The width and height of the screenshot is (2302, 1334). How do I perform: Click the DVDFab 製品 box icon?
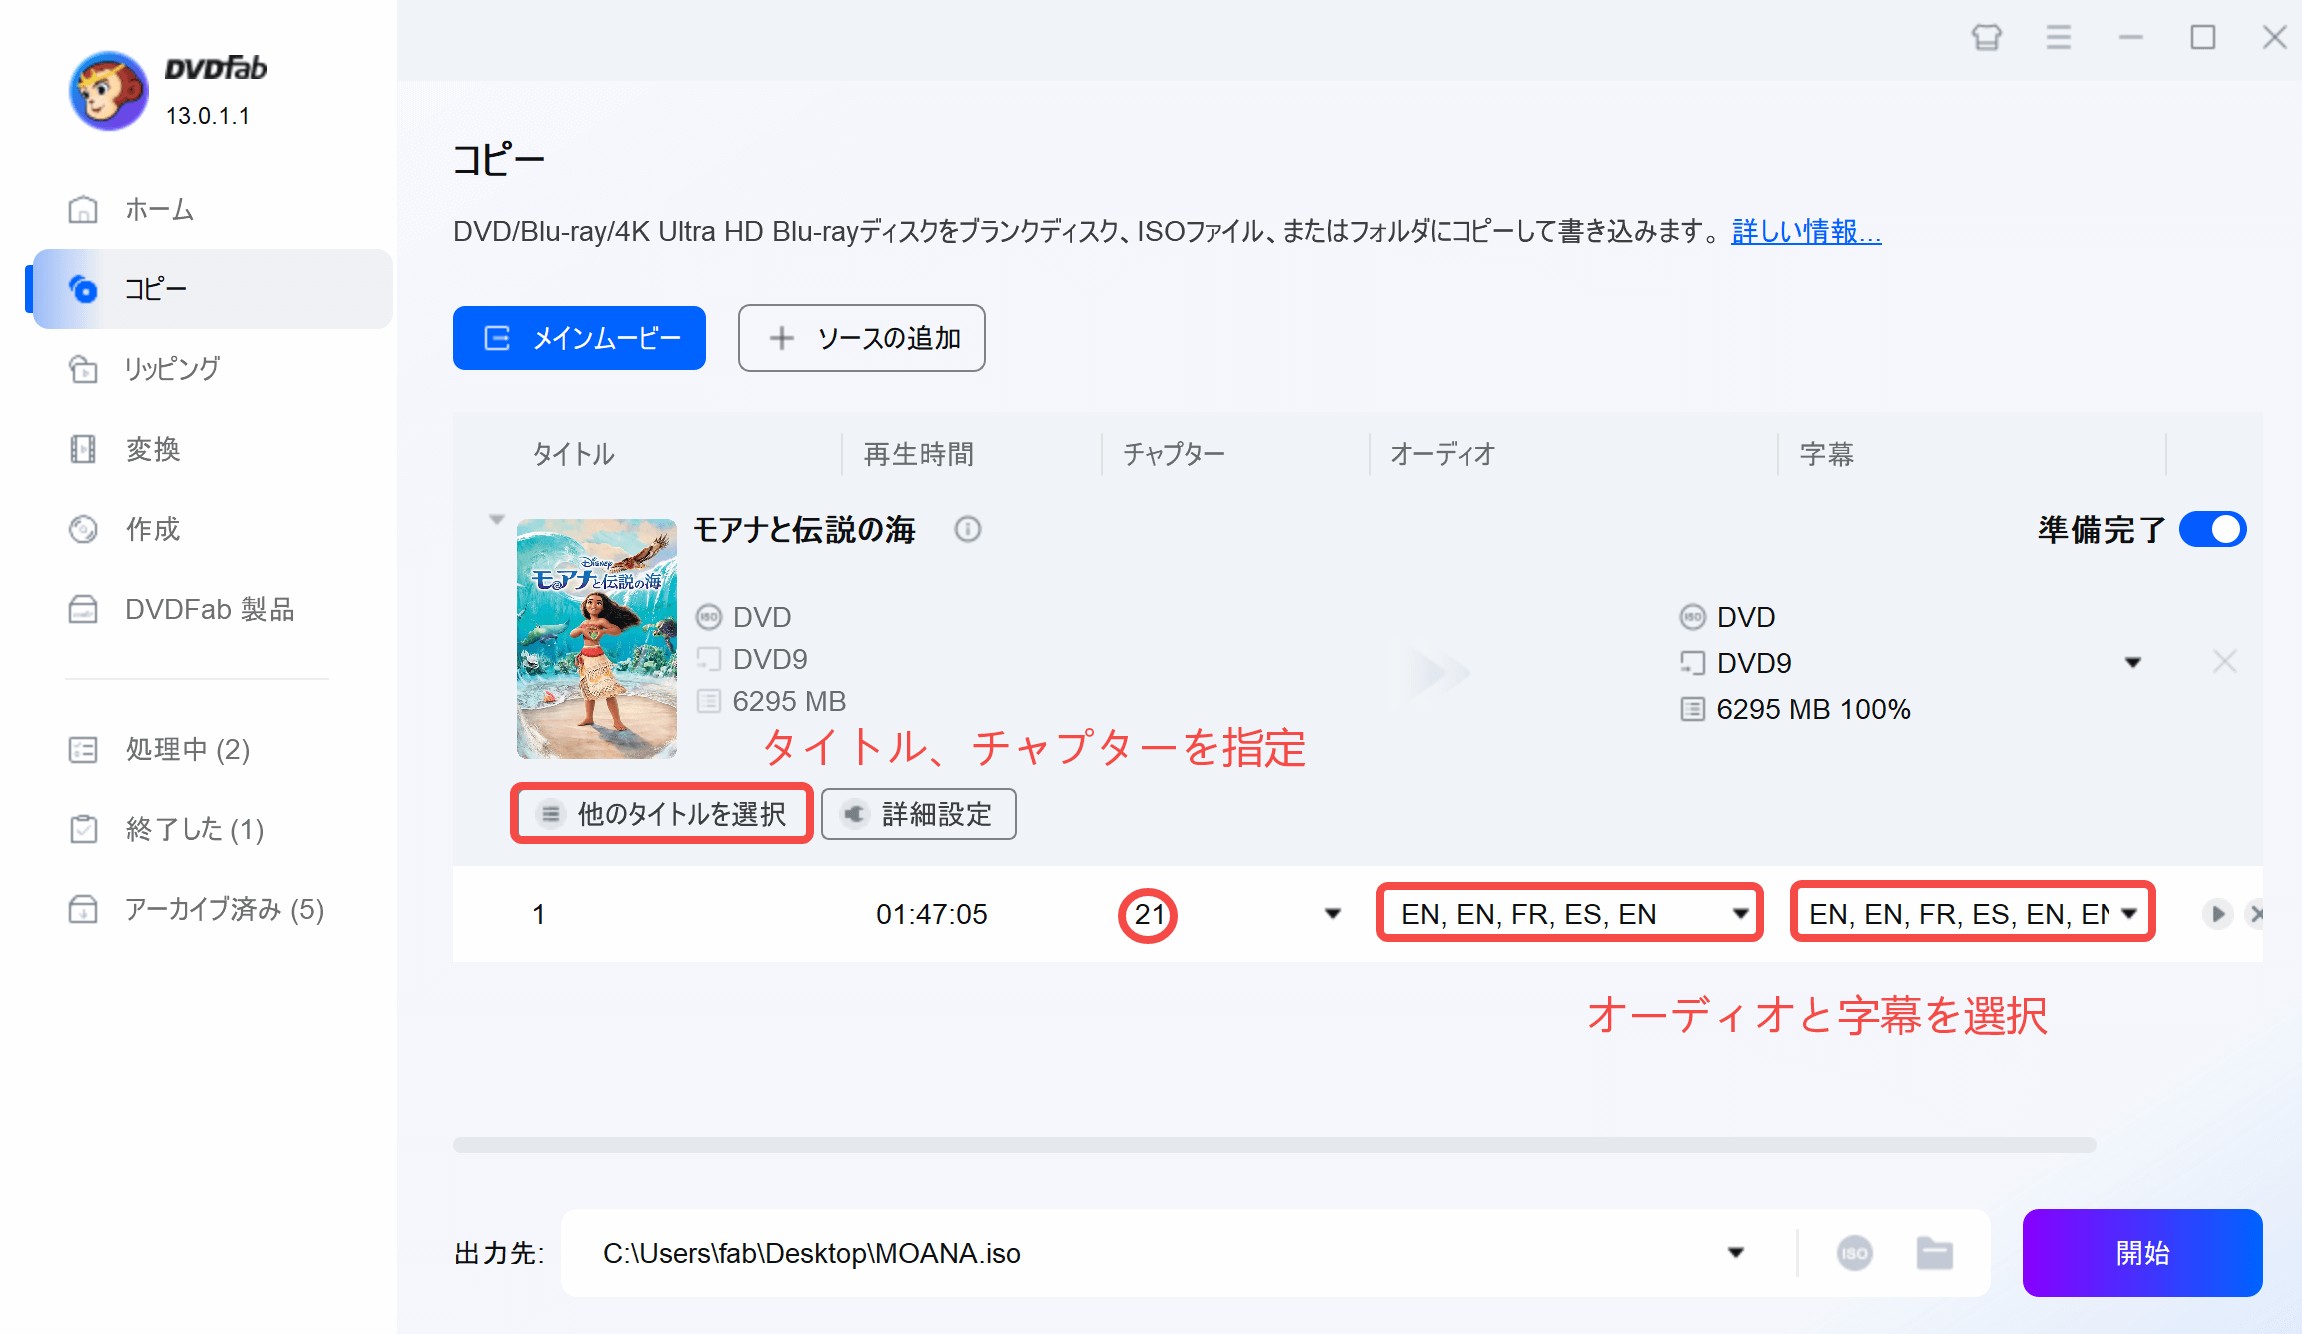[83, 609]
